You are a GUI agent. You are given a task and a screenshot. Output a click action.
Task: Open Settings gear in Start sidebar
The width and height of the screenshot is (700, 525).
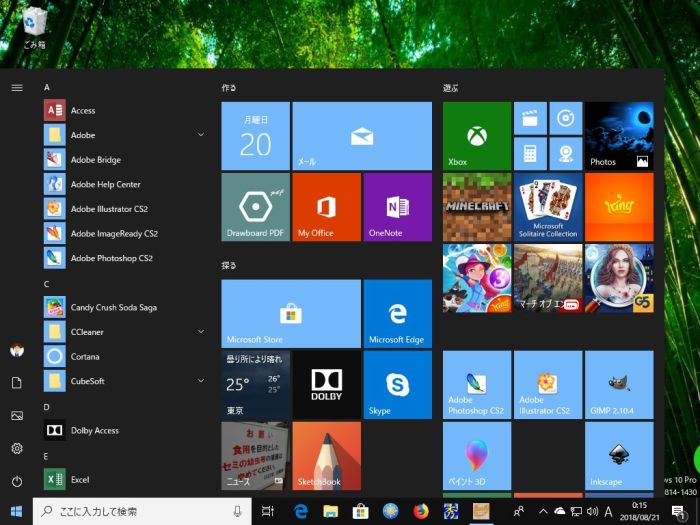click(x=17, y=449)
